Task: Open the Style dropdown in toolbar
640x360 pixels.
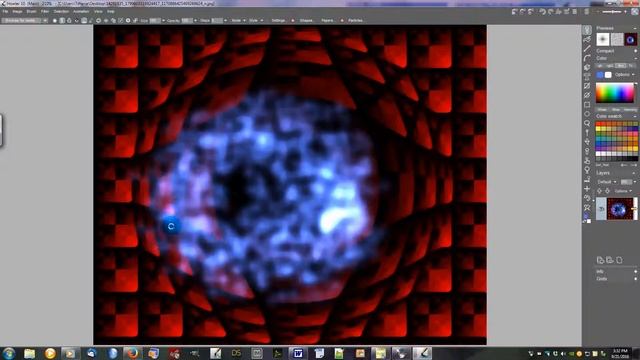Action: coord(256,20)
